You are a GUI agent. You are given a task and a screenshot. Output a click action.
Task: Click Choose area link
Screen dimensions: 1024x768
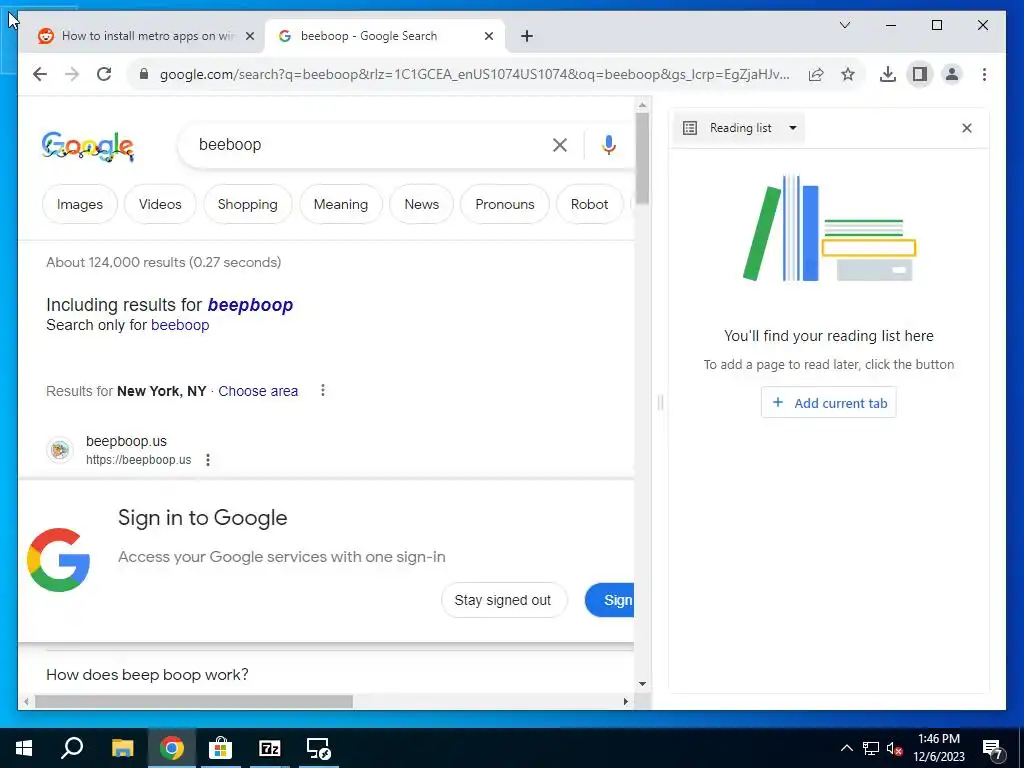[258, 391]
